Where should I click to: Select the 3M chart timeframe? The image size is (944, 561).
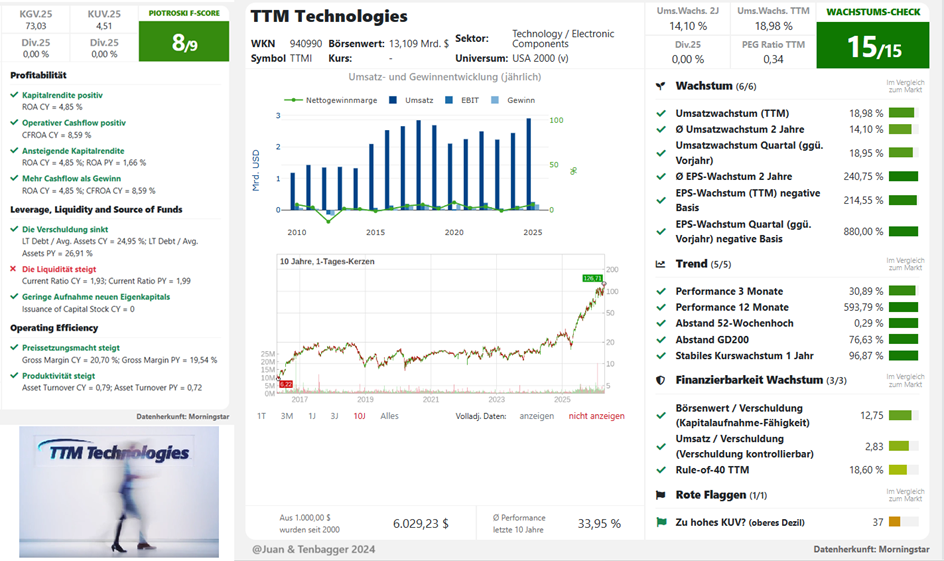coord(287,416)
